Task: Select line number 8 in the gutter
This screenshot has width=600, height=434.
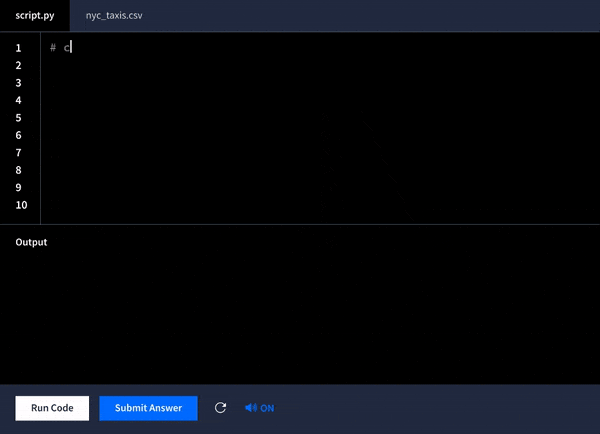Action: pyautogui.click(x=19, y=170)
